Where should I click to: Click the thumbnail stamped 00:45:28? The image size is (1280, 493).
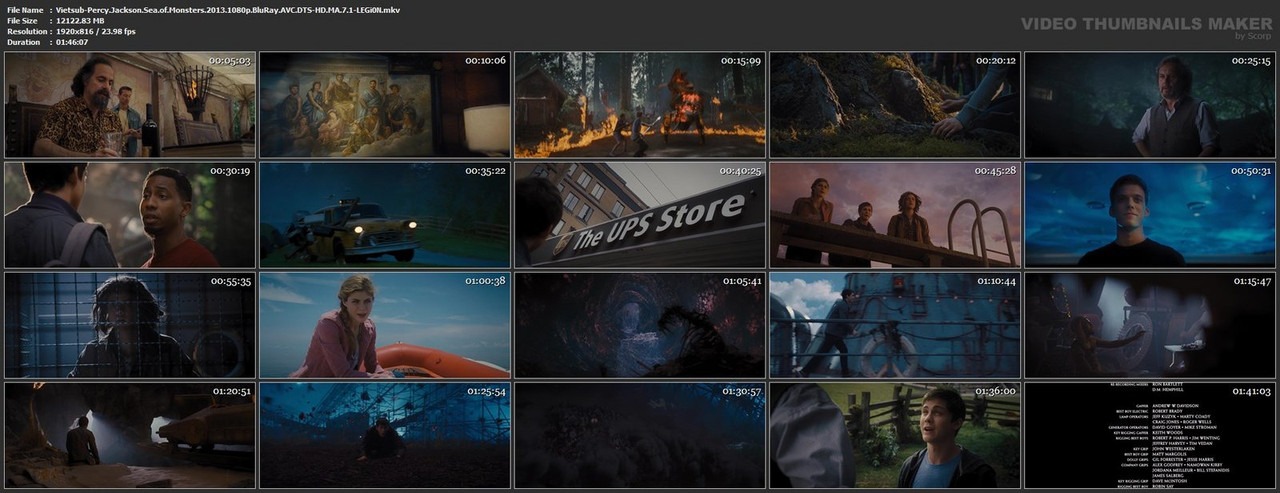(895, 215)
